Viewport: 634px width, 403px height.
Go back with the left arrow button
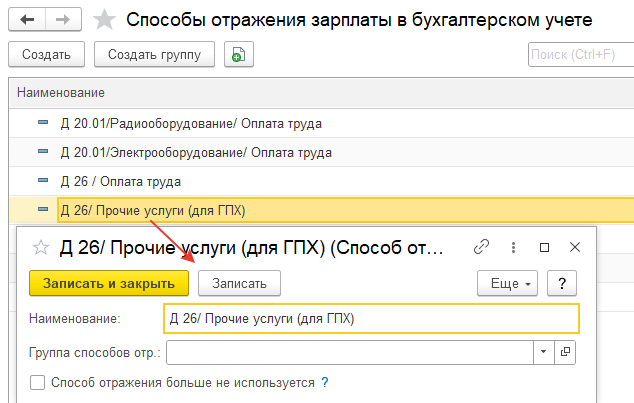(27, 19)
